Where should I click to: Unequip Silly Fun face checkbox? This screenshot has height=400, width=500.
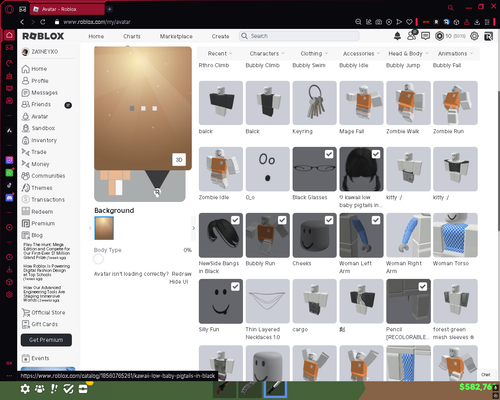235,286
